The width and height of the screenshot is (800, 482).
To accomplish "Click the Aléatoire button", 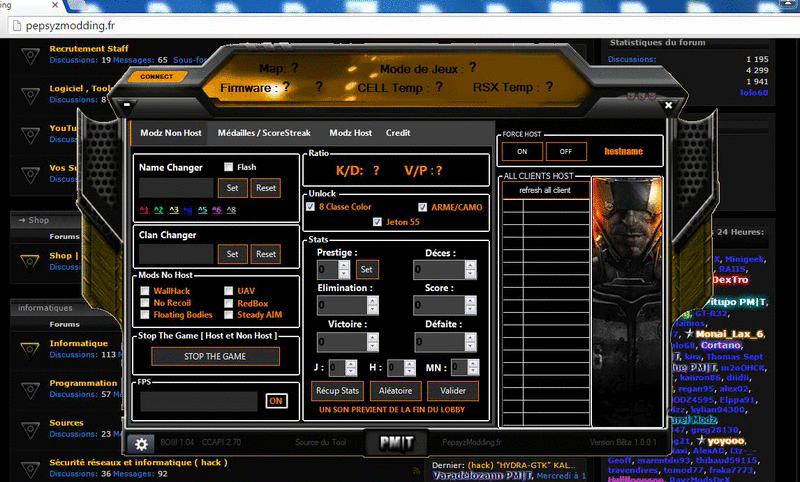I will pos(395,391).
